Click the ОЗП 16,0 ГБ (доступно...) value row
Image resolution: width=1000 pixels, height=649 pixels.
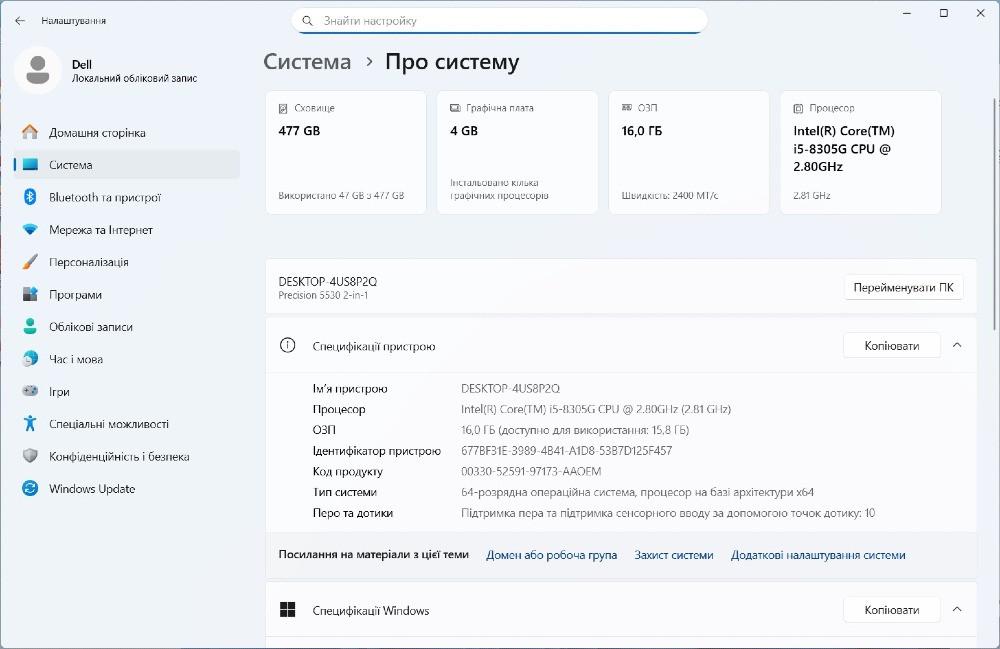tap(575, 430)
